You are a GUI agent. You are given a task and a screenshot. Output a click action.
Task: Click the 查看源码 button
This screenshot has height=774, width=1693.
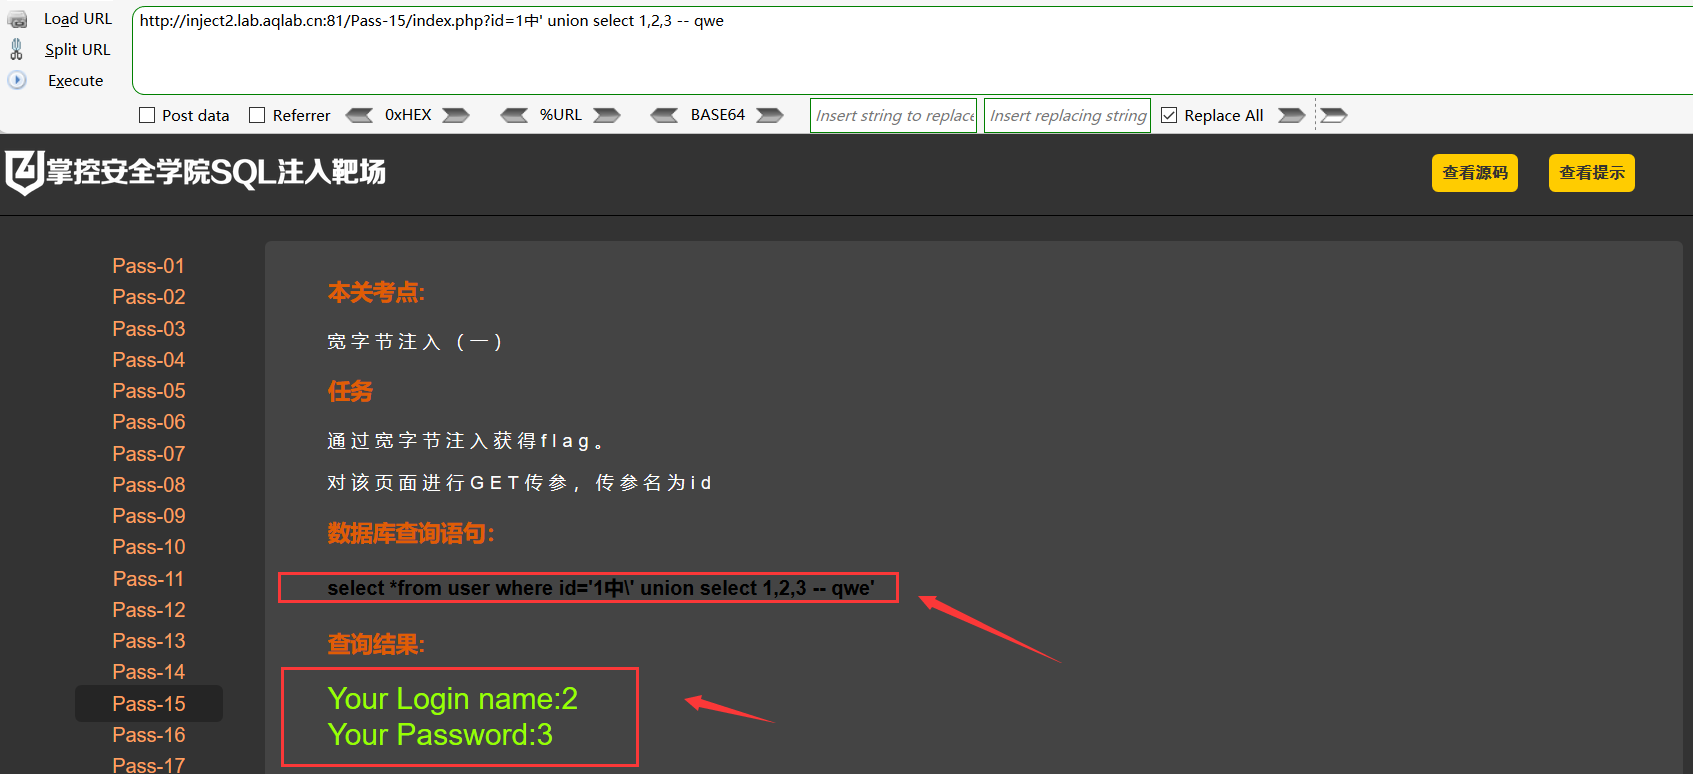click(x=1475, y=173)
